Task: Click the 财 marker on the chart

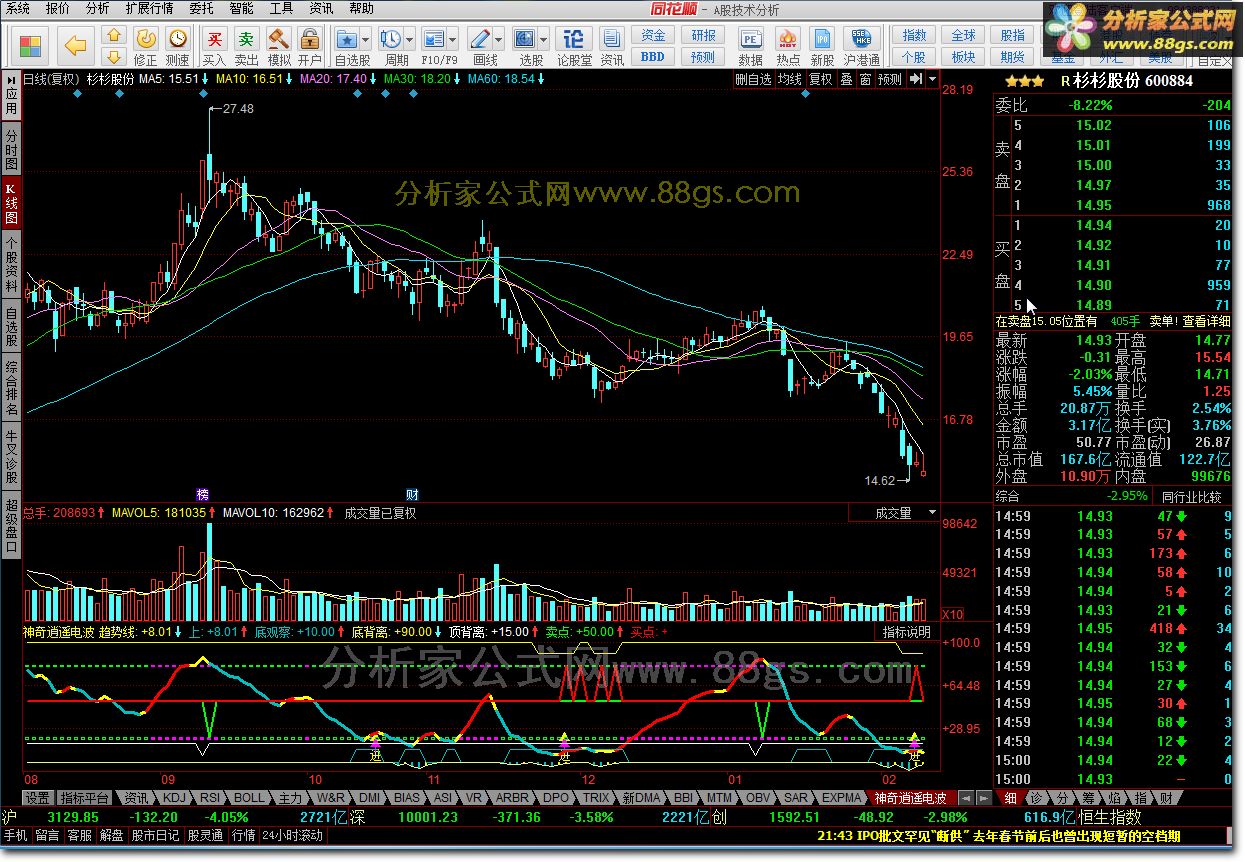Action: (411, 494)
